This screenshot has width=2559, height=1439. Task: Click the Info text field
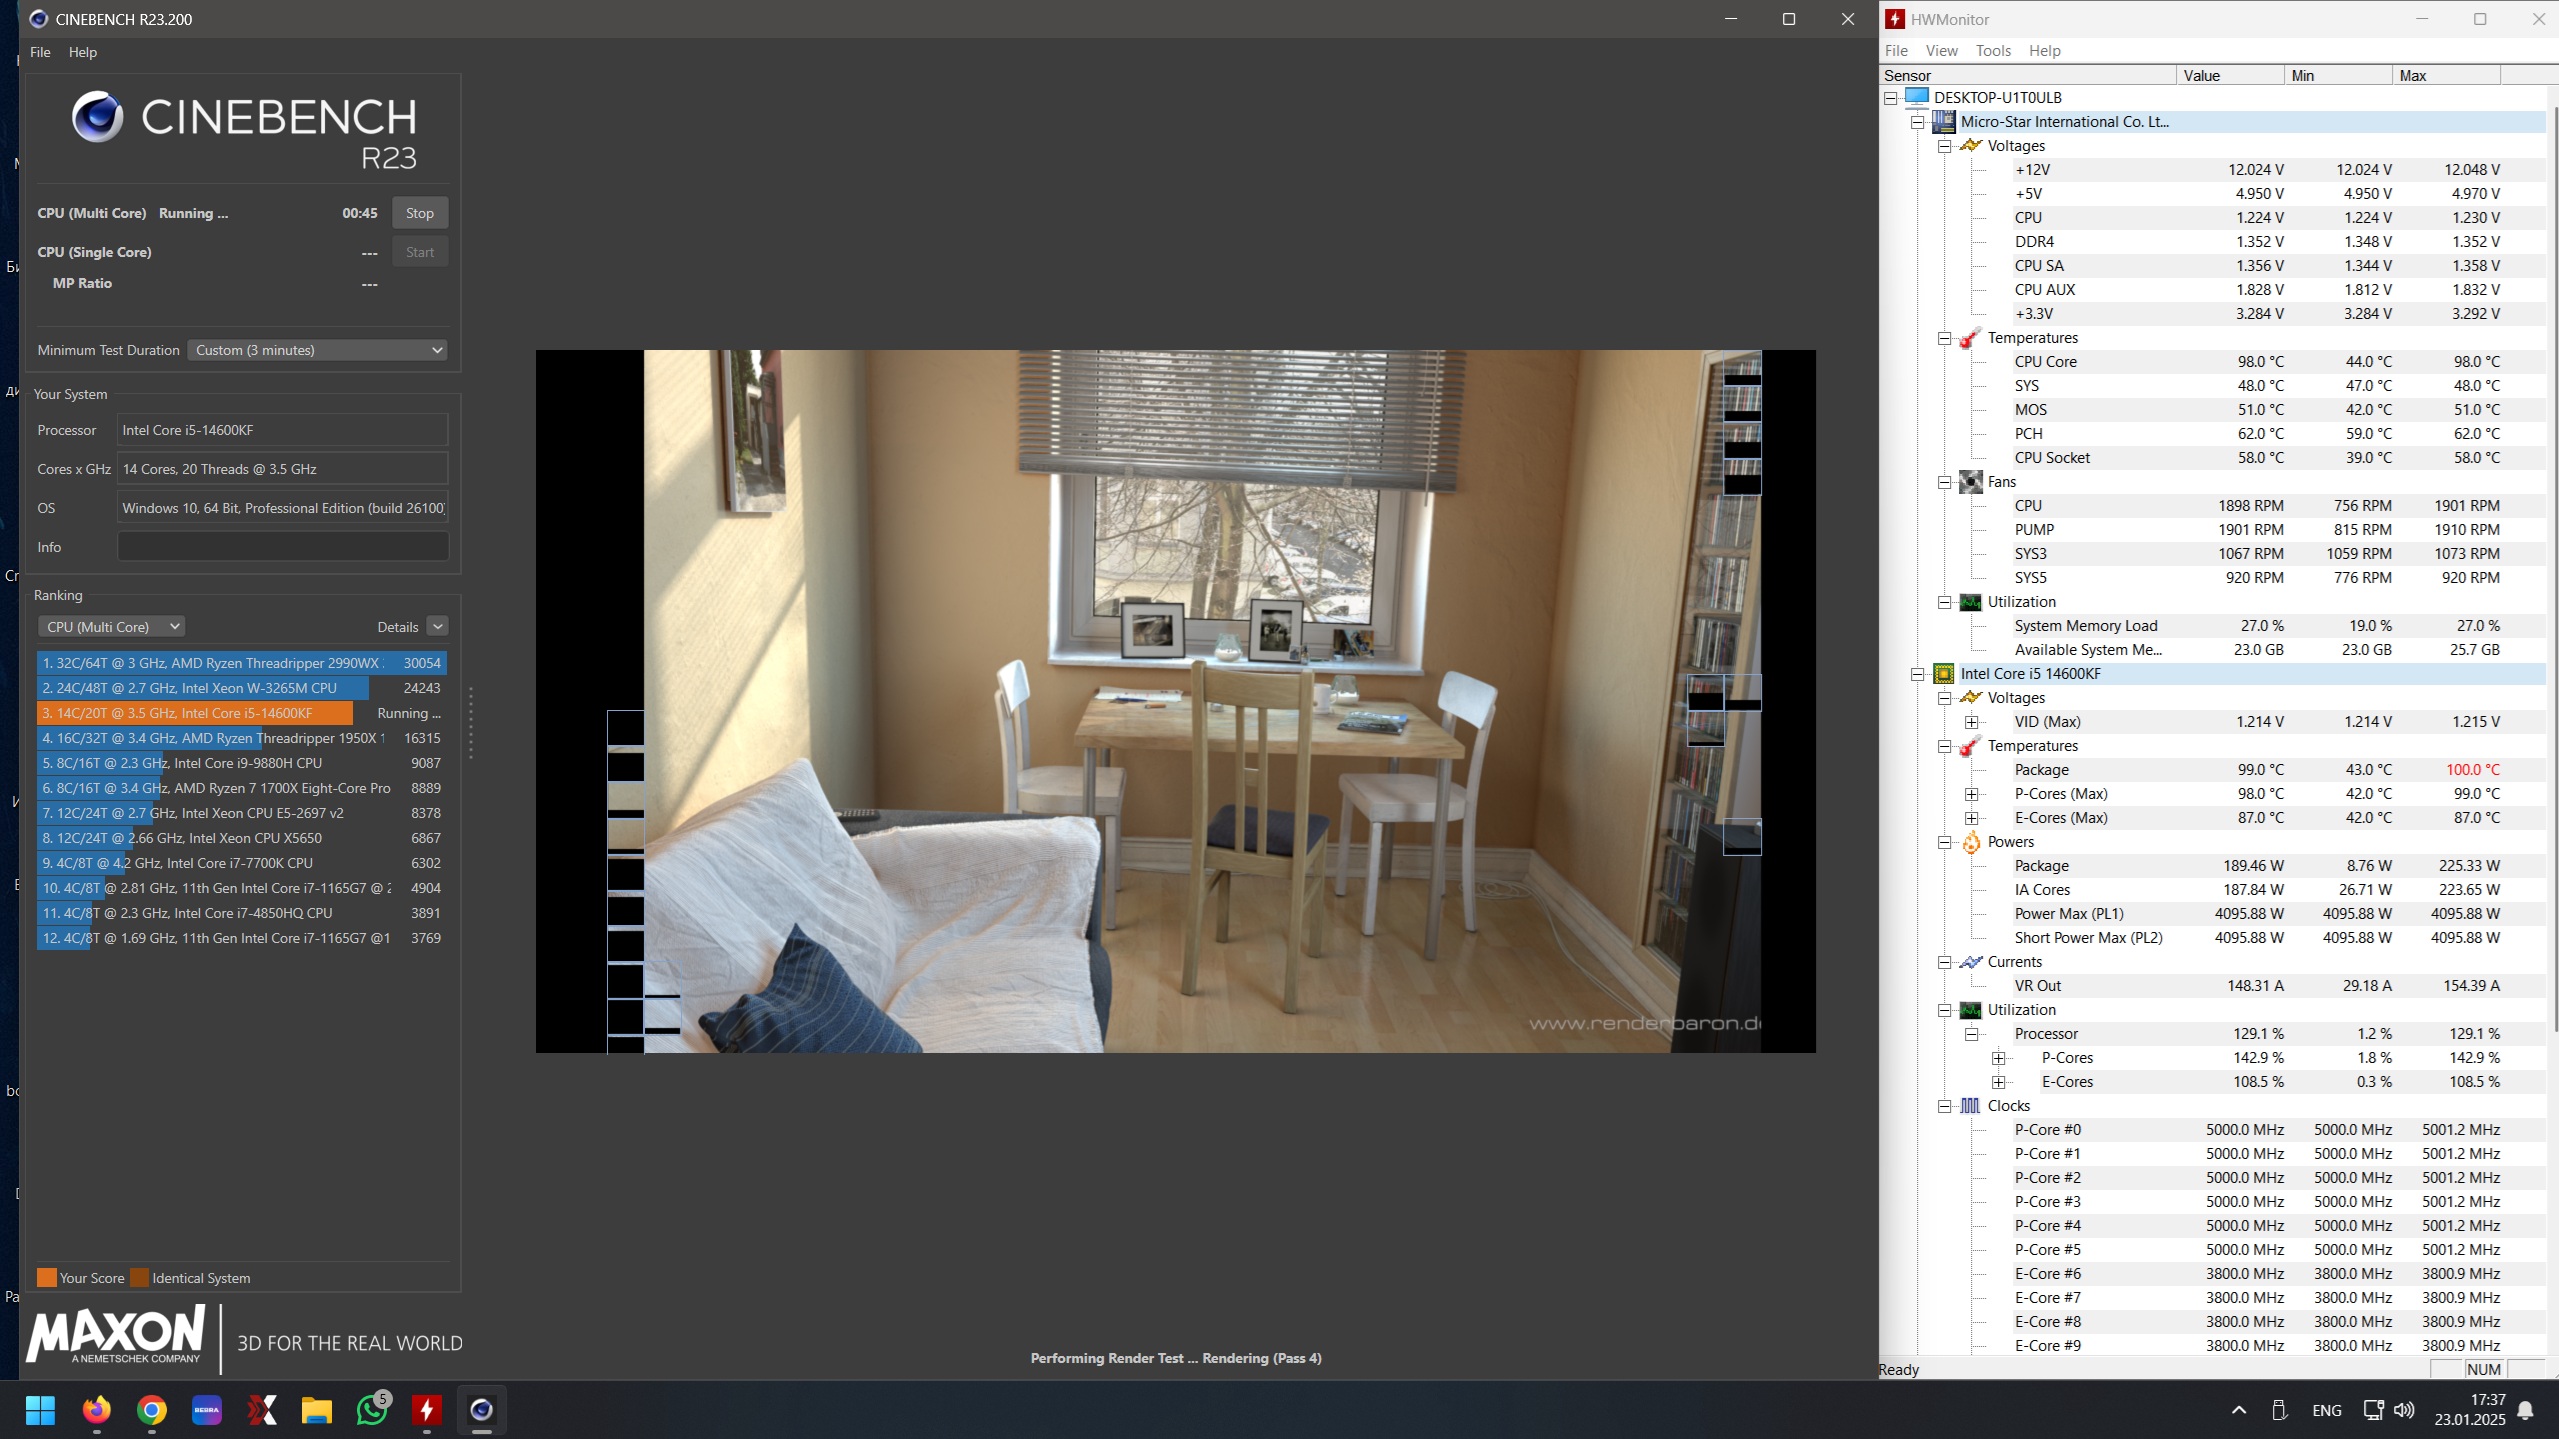[282, 547]
